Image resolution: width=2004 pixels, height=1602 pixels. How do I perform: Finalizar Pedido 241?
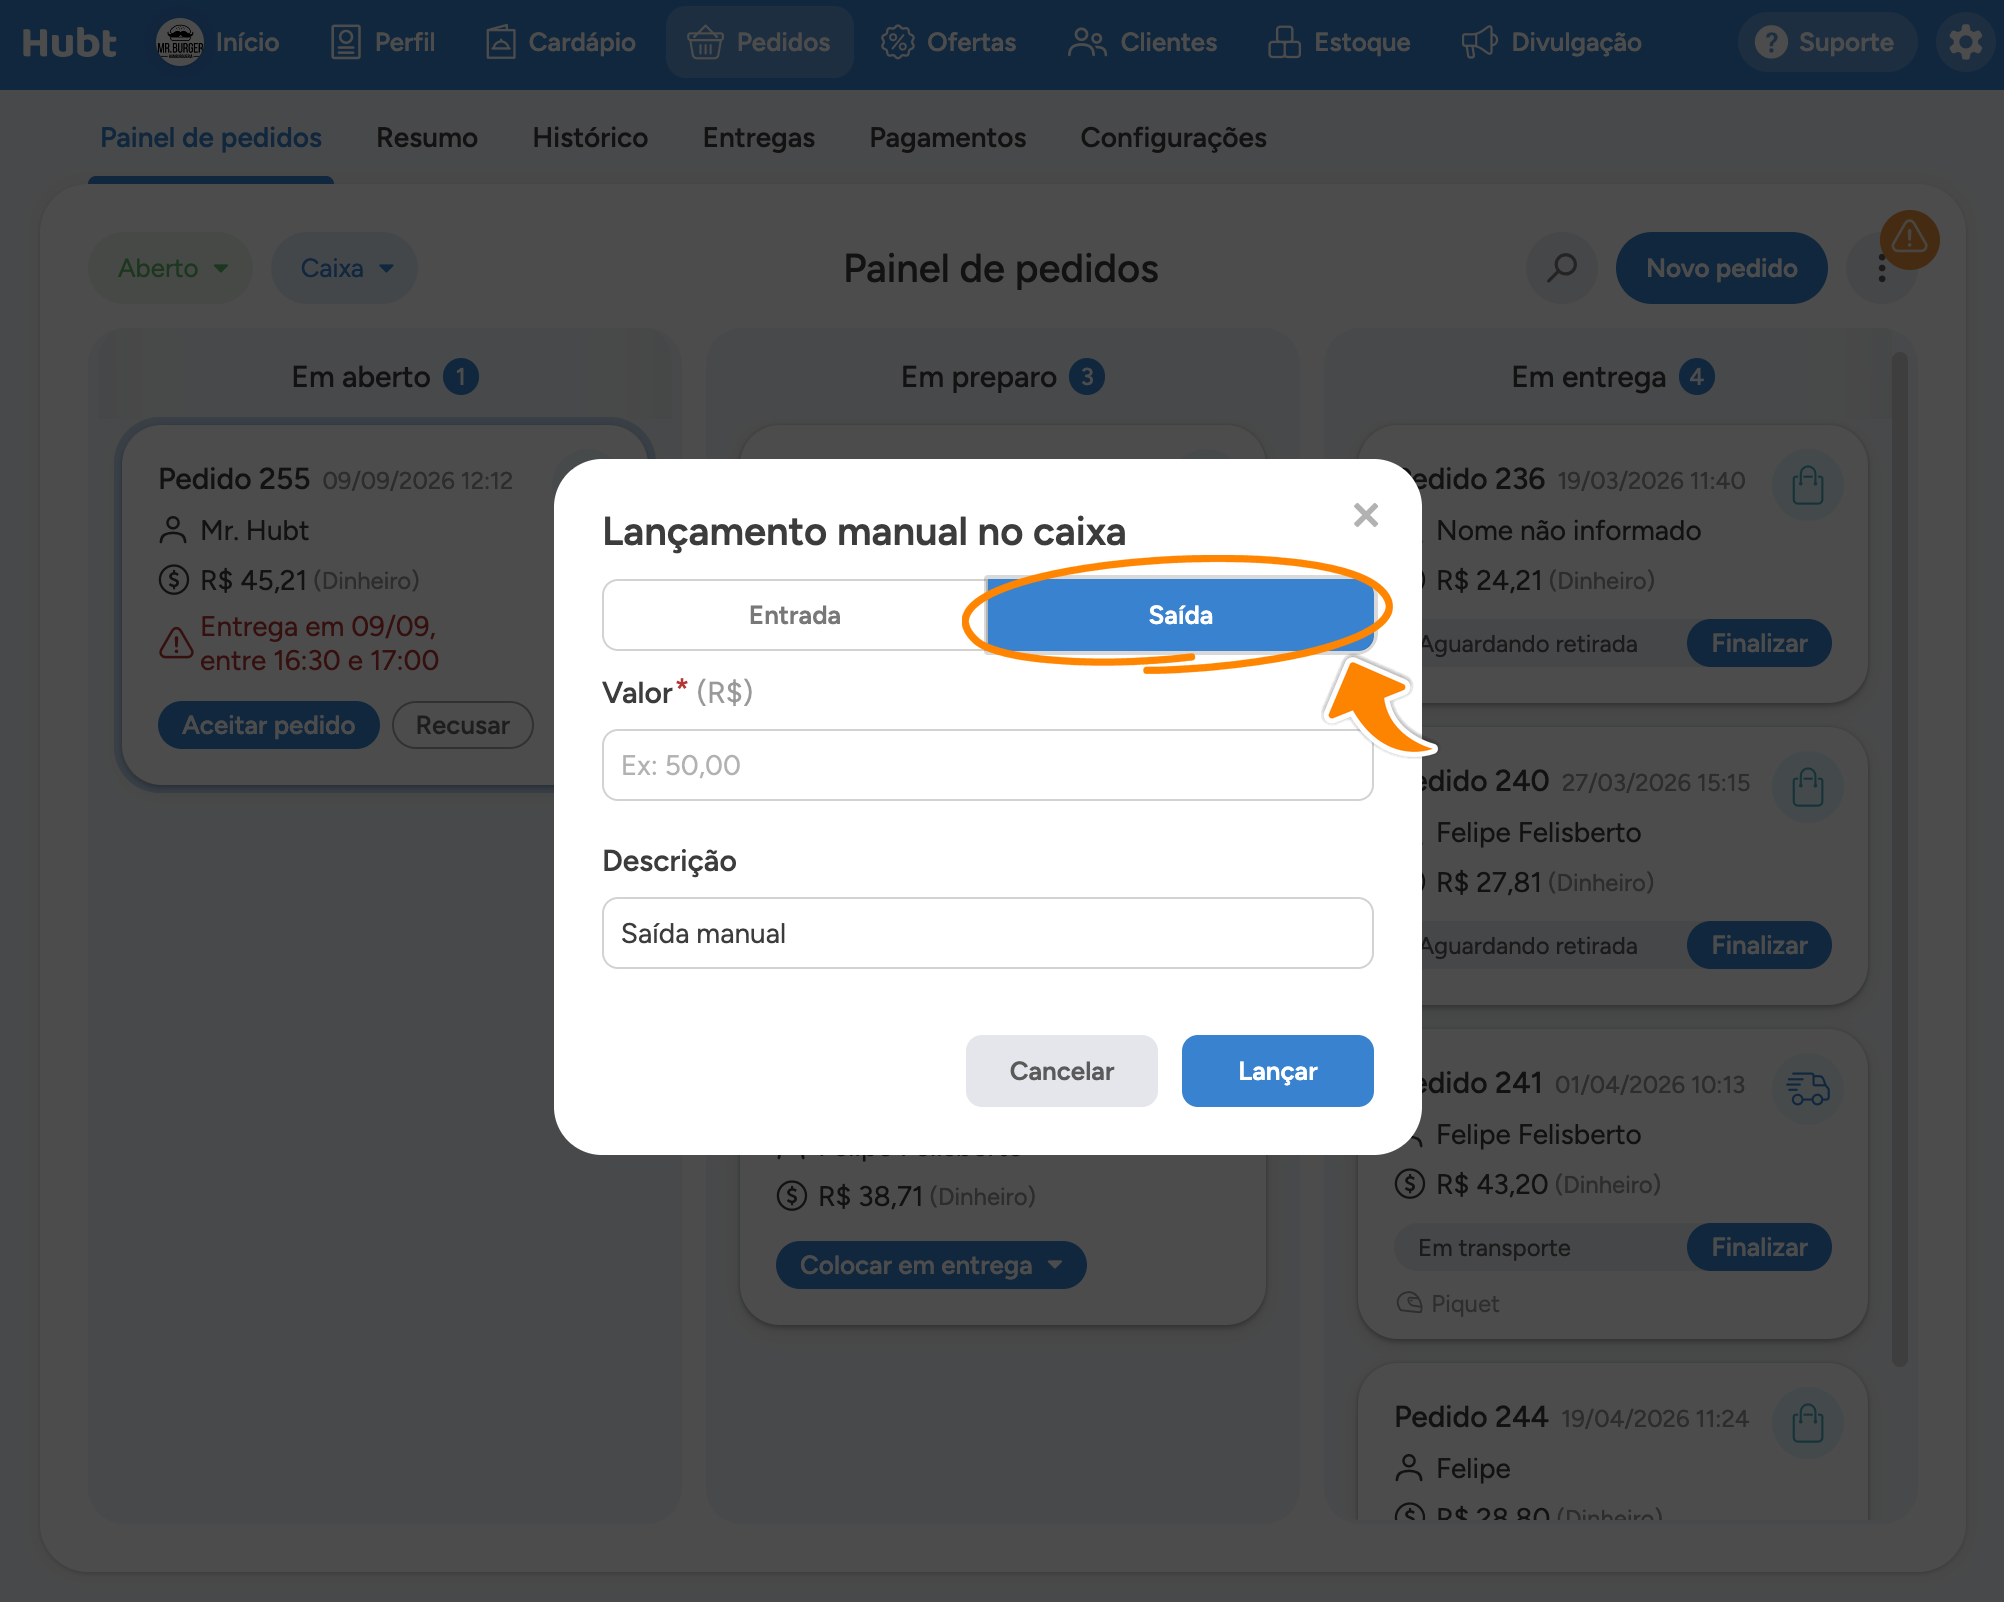1759,1247
